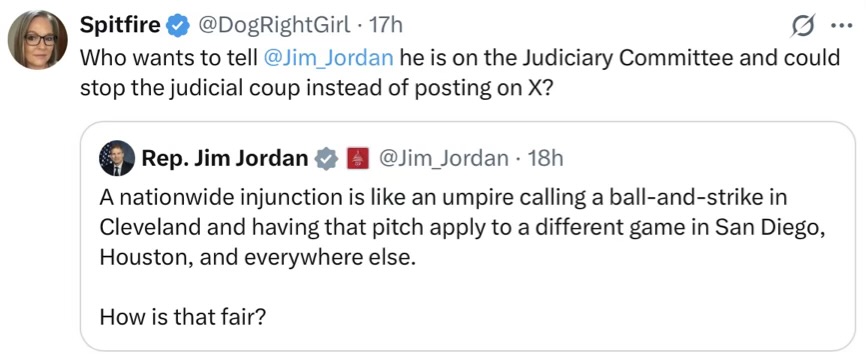This screenshot has width=866, height=360.
Task: Open @Jim_Jordan handle in quoted post
Action: click(444, 159)
